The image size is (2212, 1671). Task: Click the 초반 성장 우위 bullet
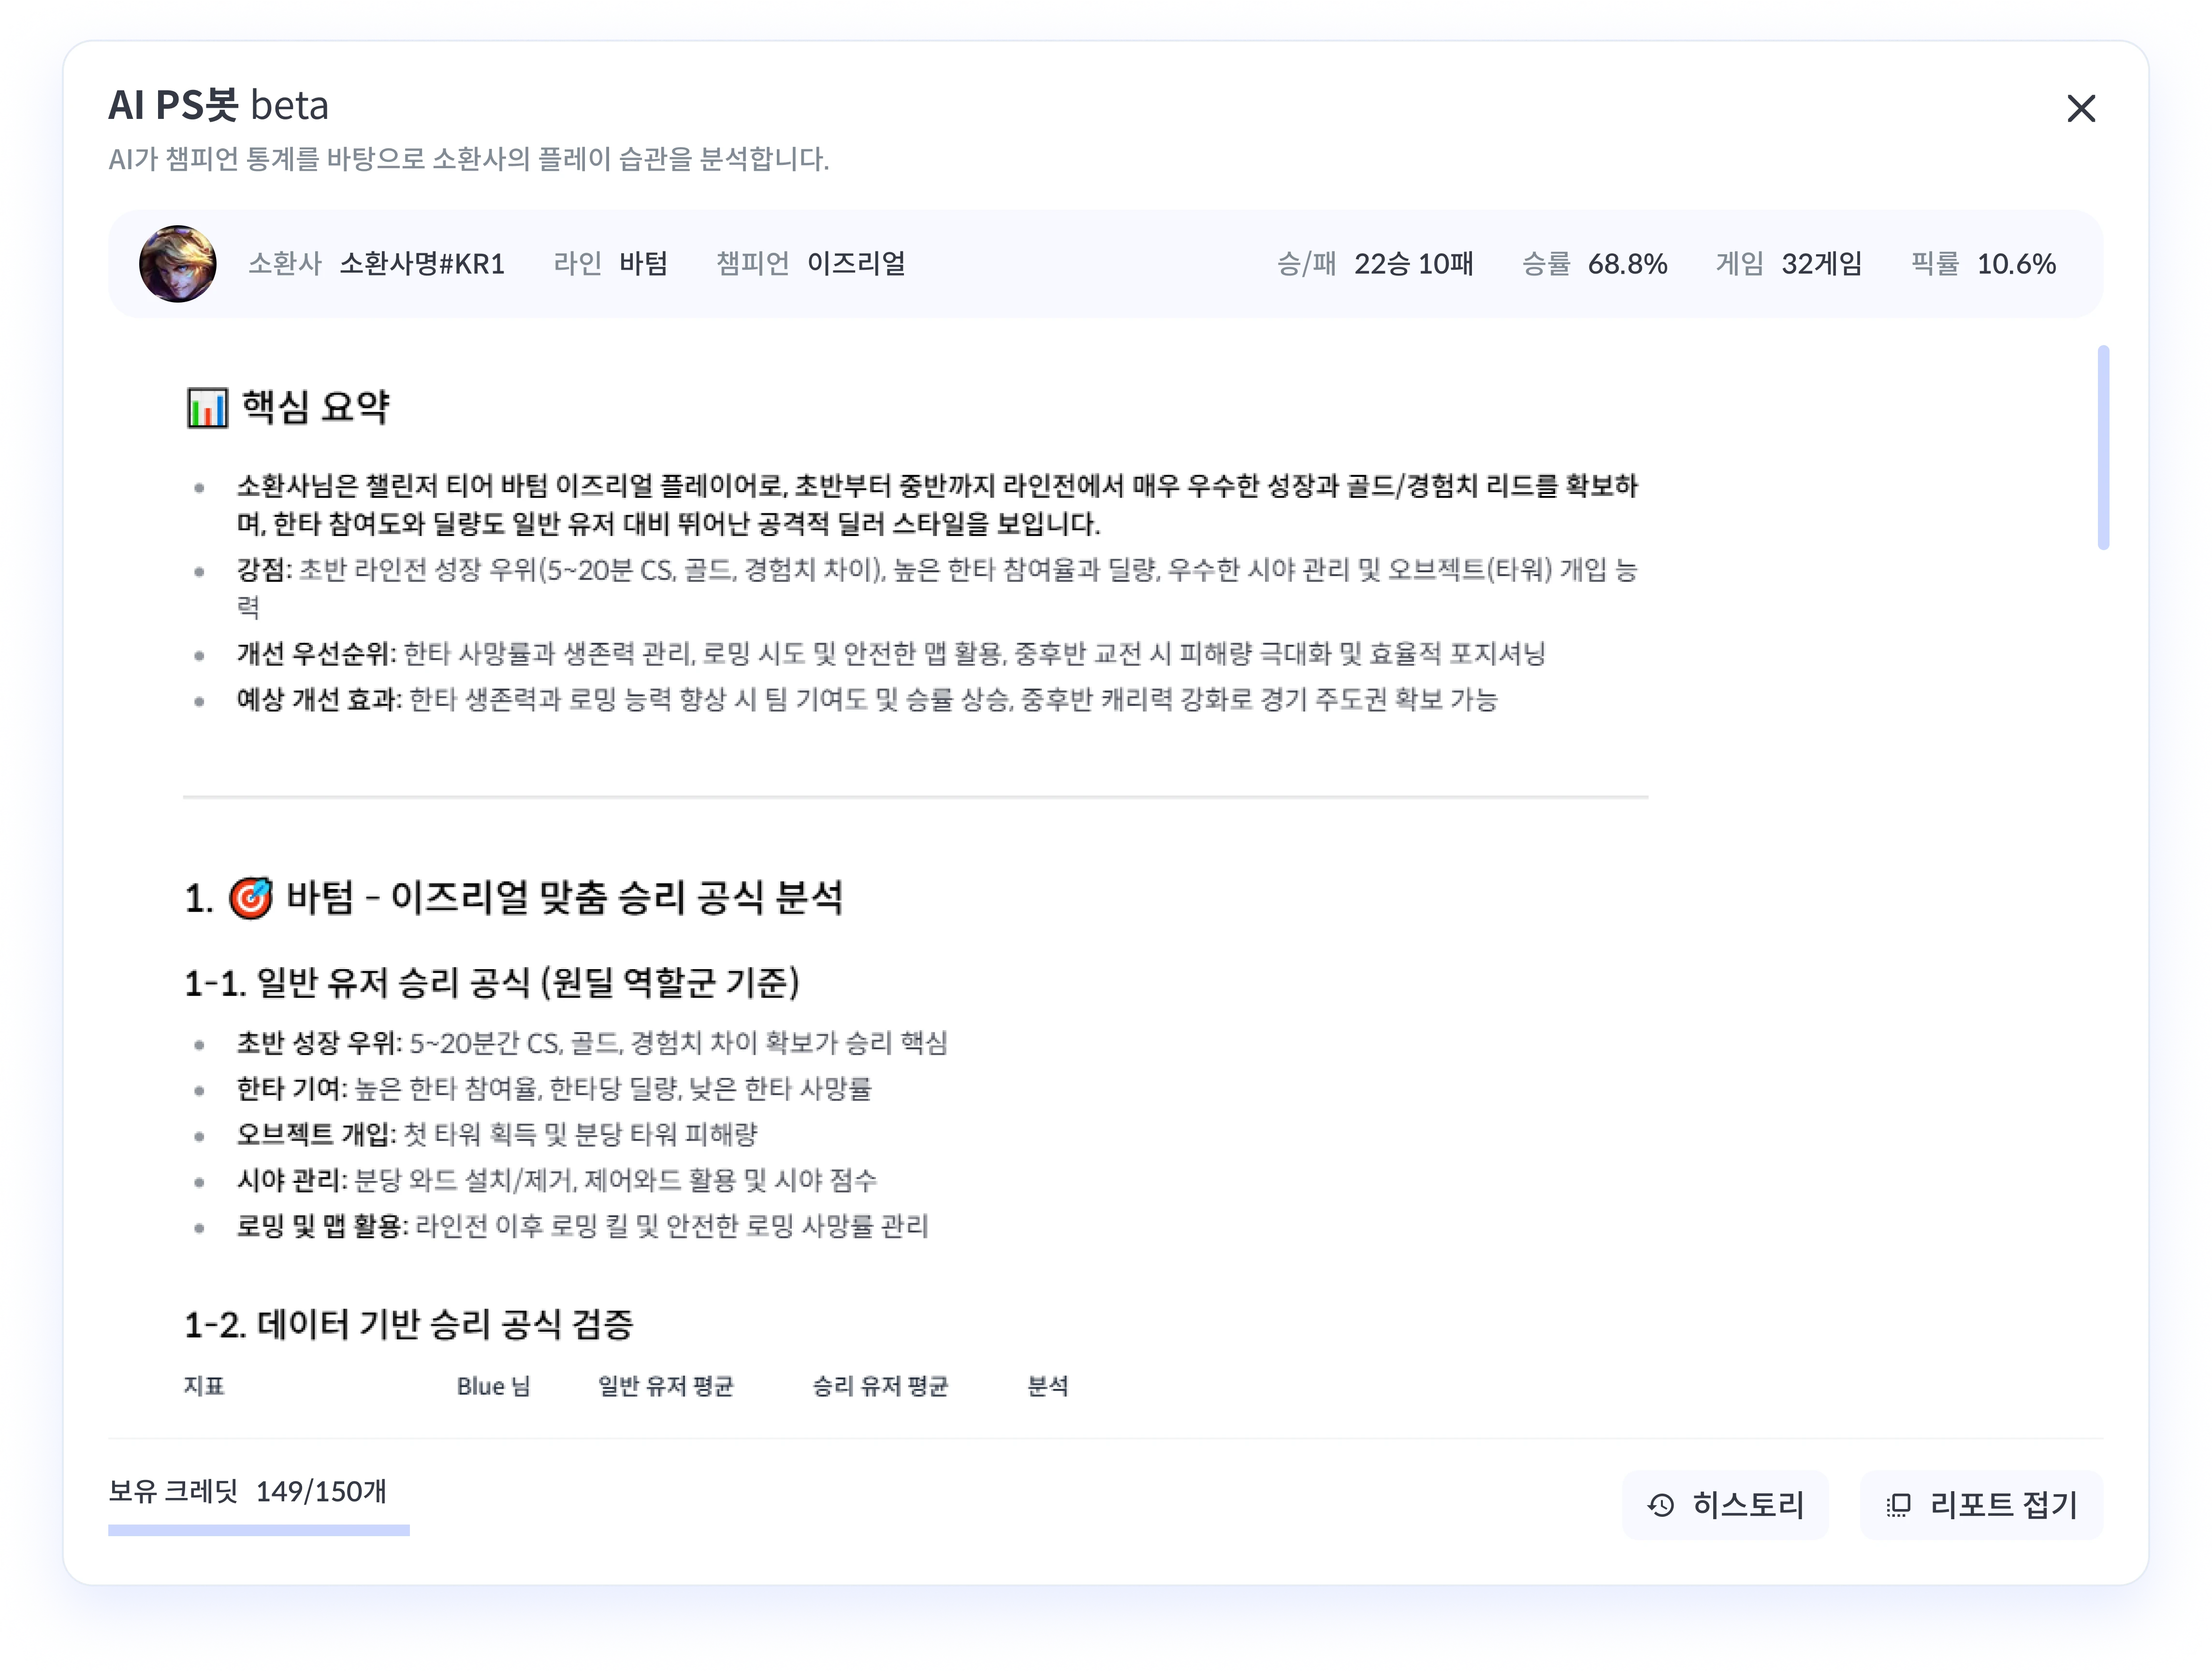coord(592,1043)
